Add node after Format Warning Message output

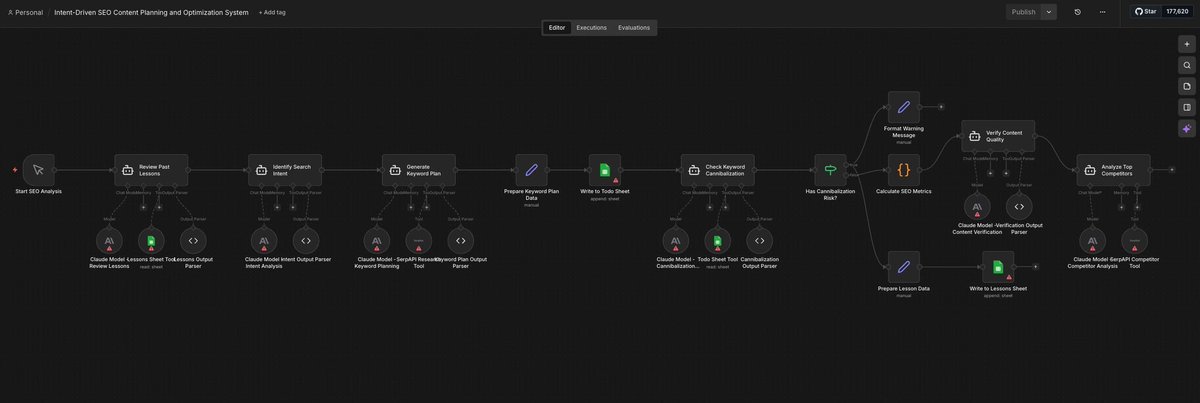point(941,107)
